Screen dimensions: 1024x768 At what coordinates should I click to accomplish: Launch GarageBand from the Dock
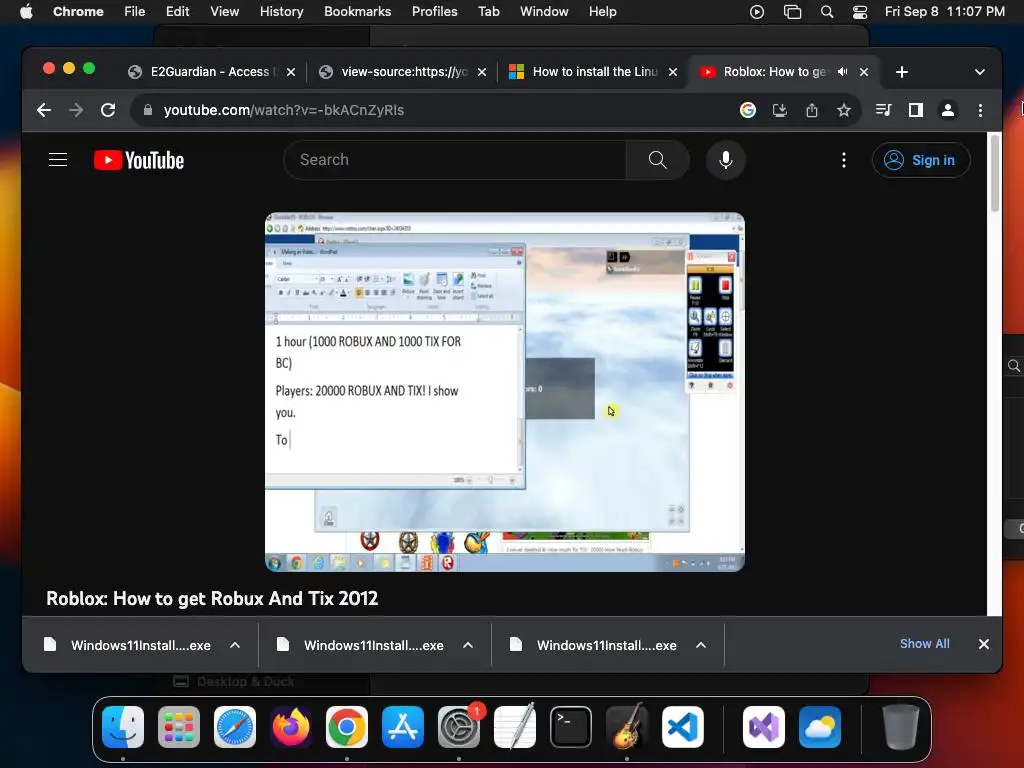[627, 727]
